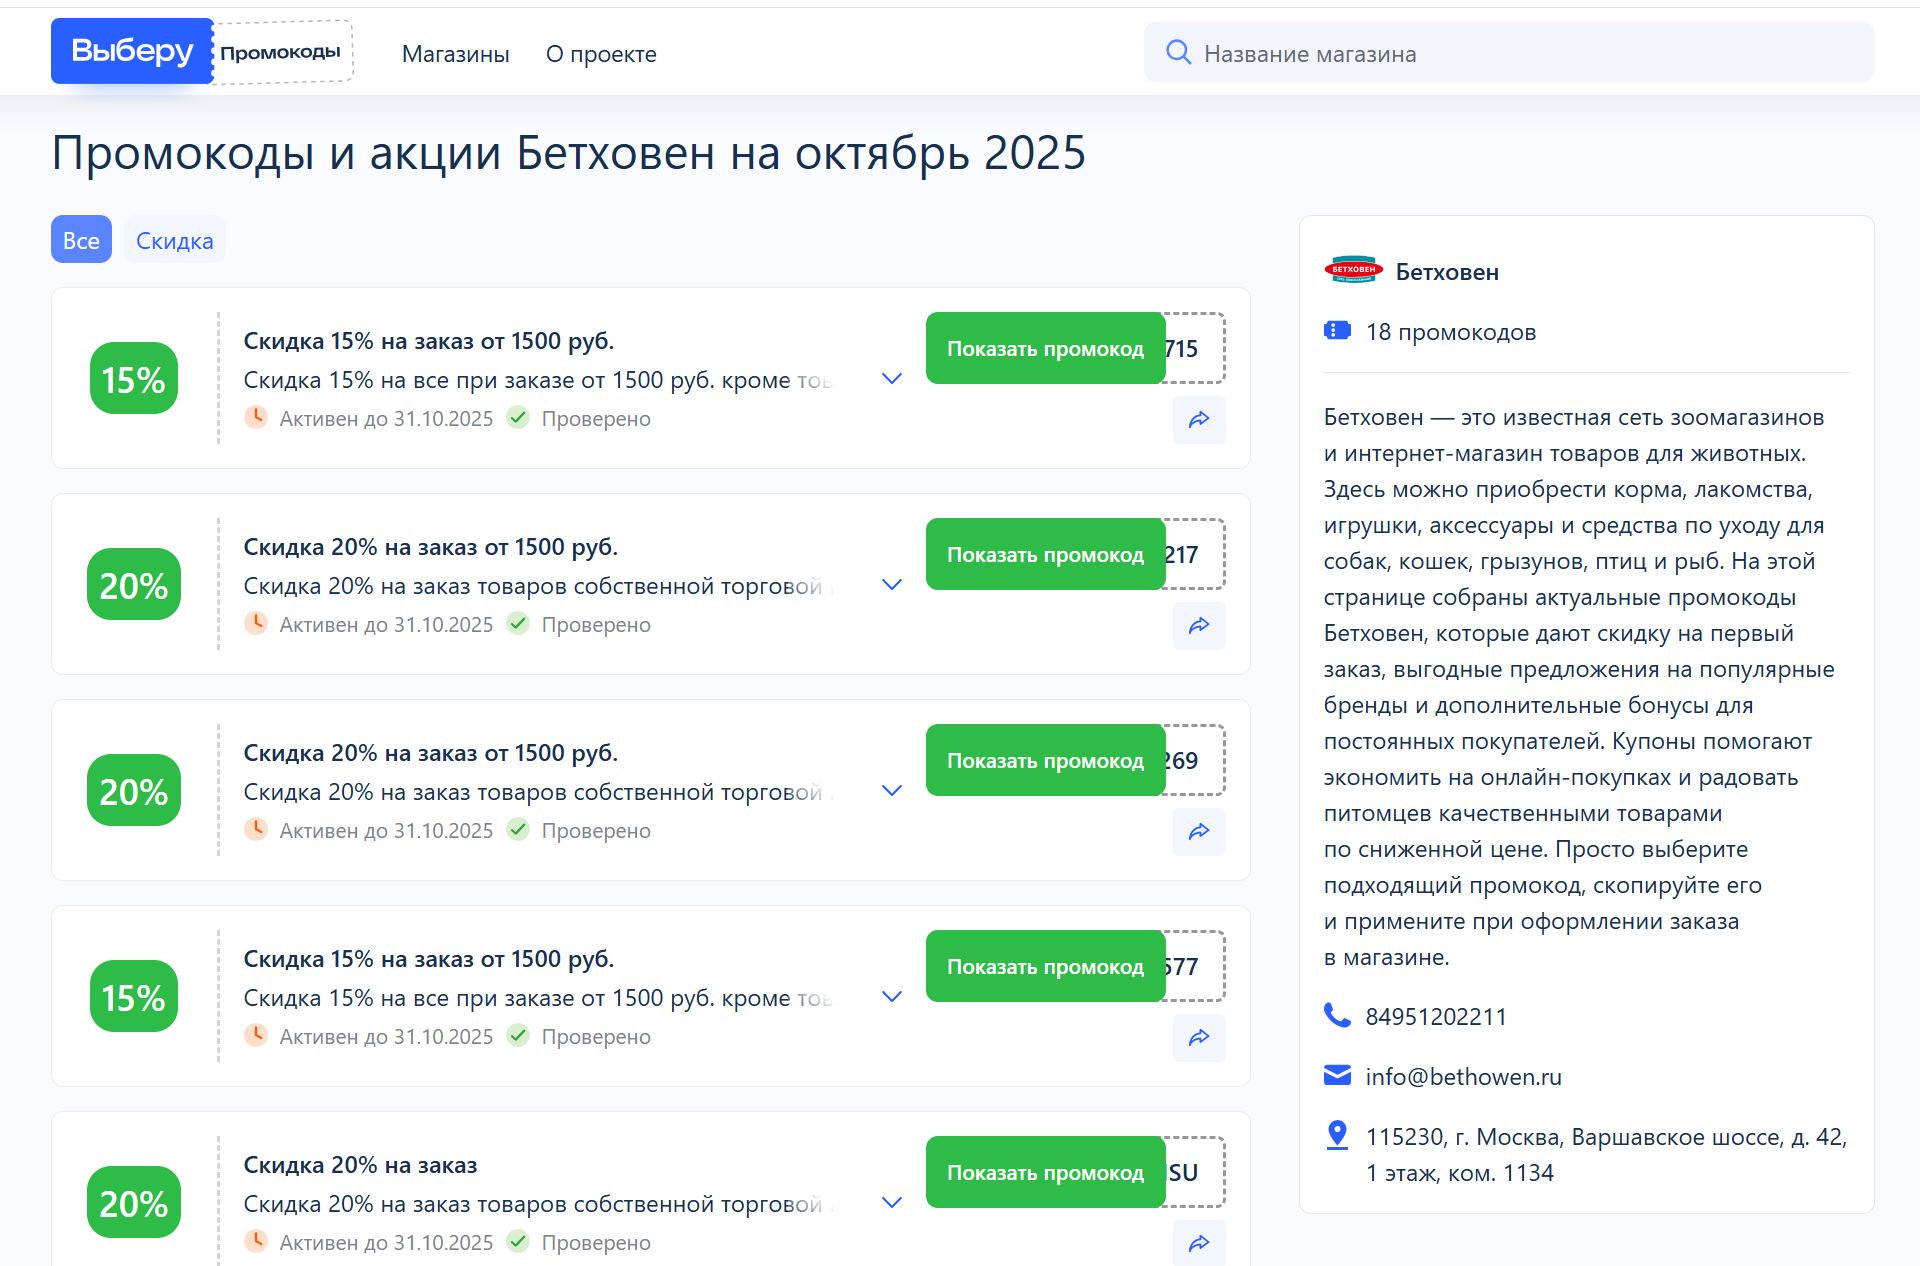Click the envelope icon beside the email address
The width and height of the screenshot is (1920, 1266).
tap(1337, 1075)
